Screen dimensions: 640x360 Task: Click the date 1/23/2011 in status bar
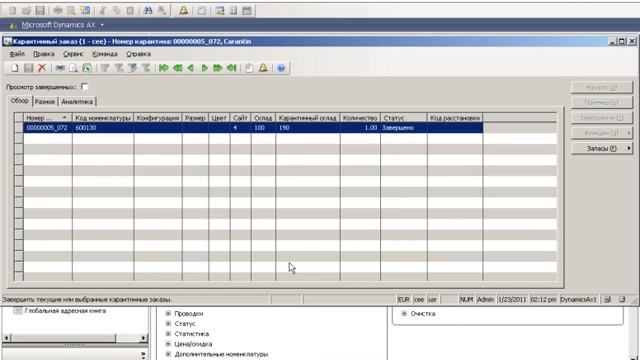[x=512, y=300]
